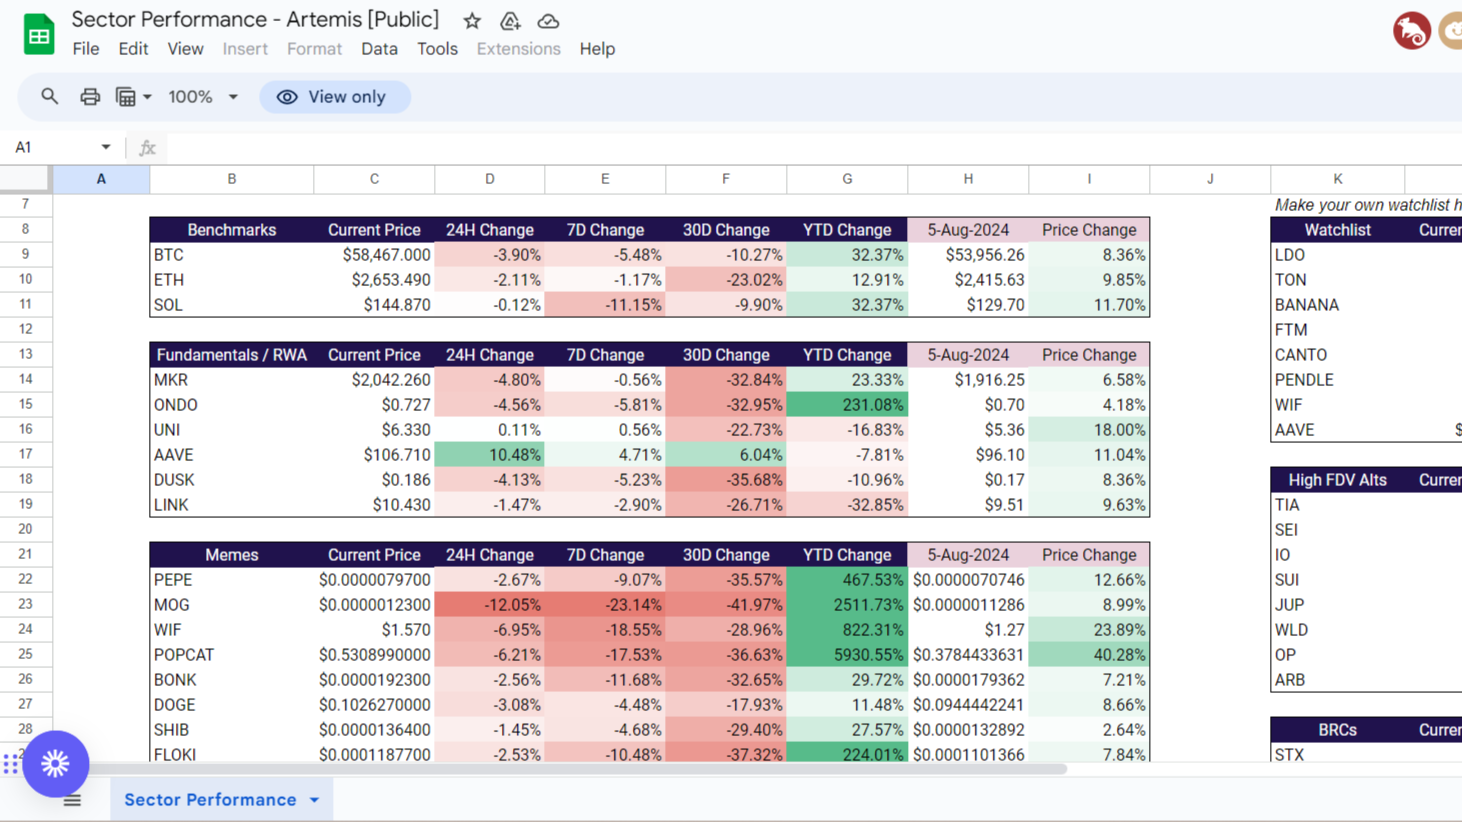Select LINK YTD change -32.85%
The height and width of the screenshot is (822, 1462).
tap(847, 505)
